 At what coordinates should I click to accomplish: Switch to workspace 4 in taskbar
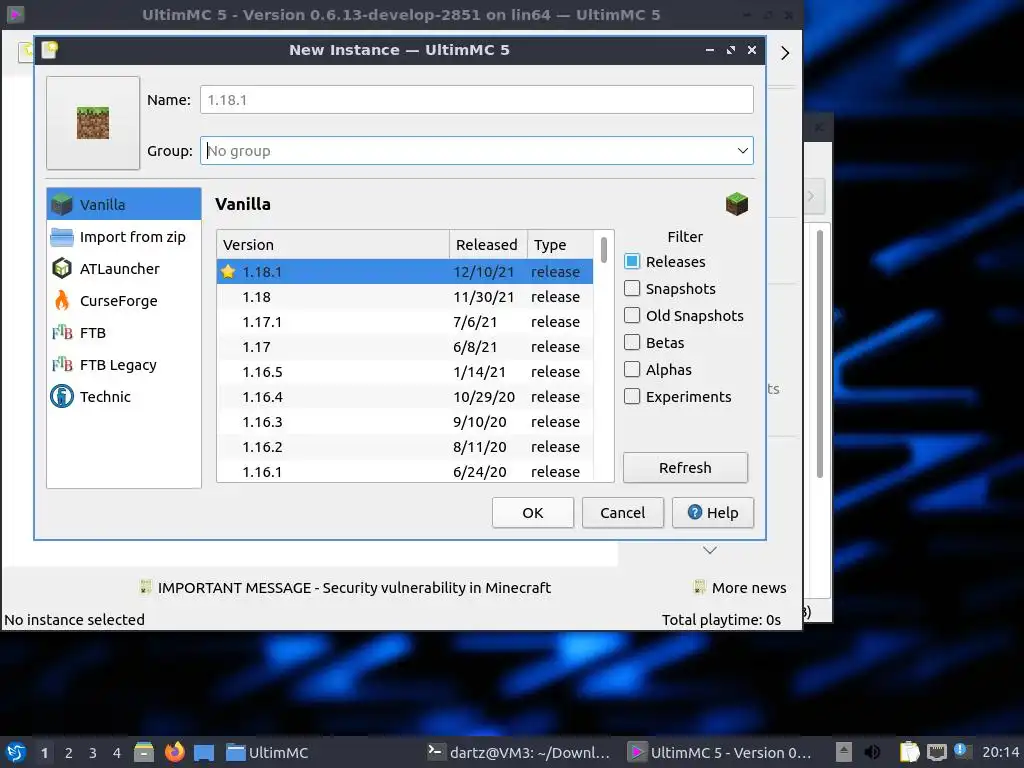click(x=117, y=753)
